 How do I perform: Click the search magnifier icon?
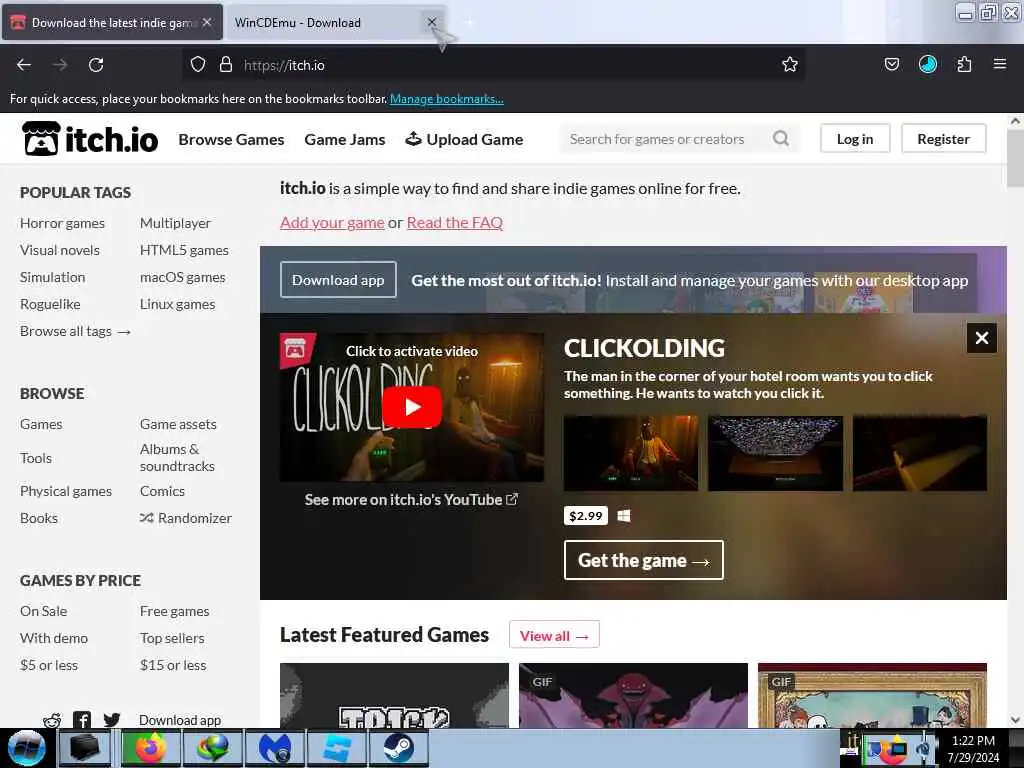coord(781,138)
